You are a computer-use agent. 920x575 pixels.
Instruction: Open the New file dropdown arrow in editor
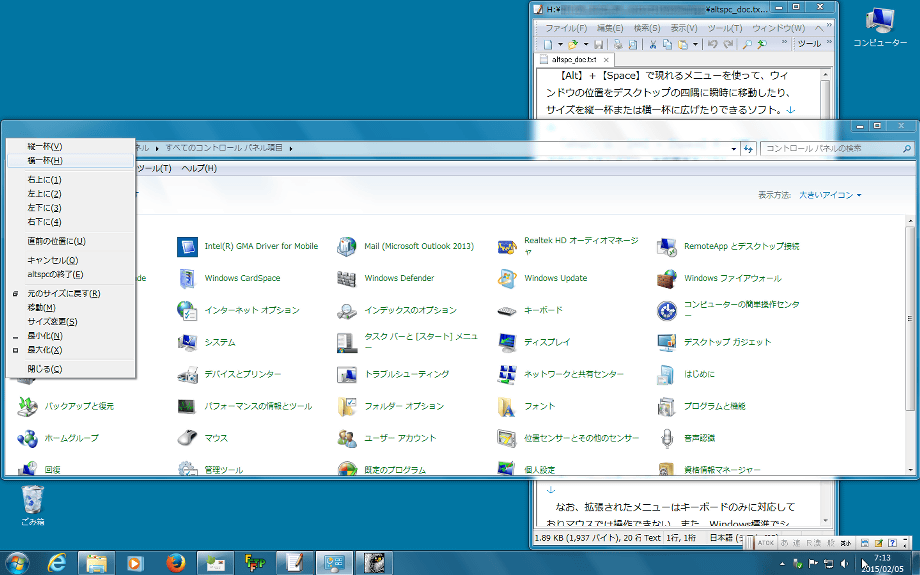pos(560,44)
